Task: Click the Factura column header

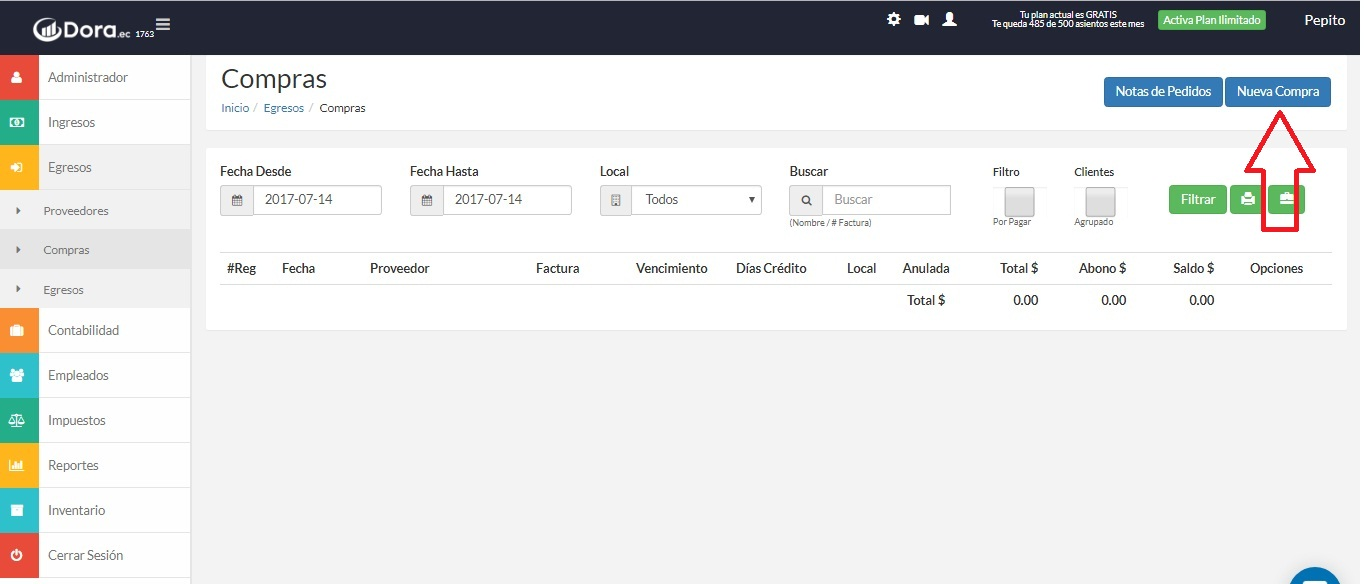Action: tap(557, 268)
